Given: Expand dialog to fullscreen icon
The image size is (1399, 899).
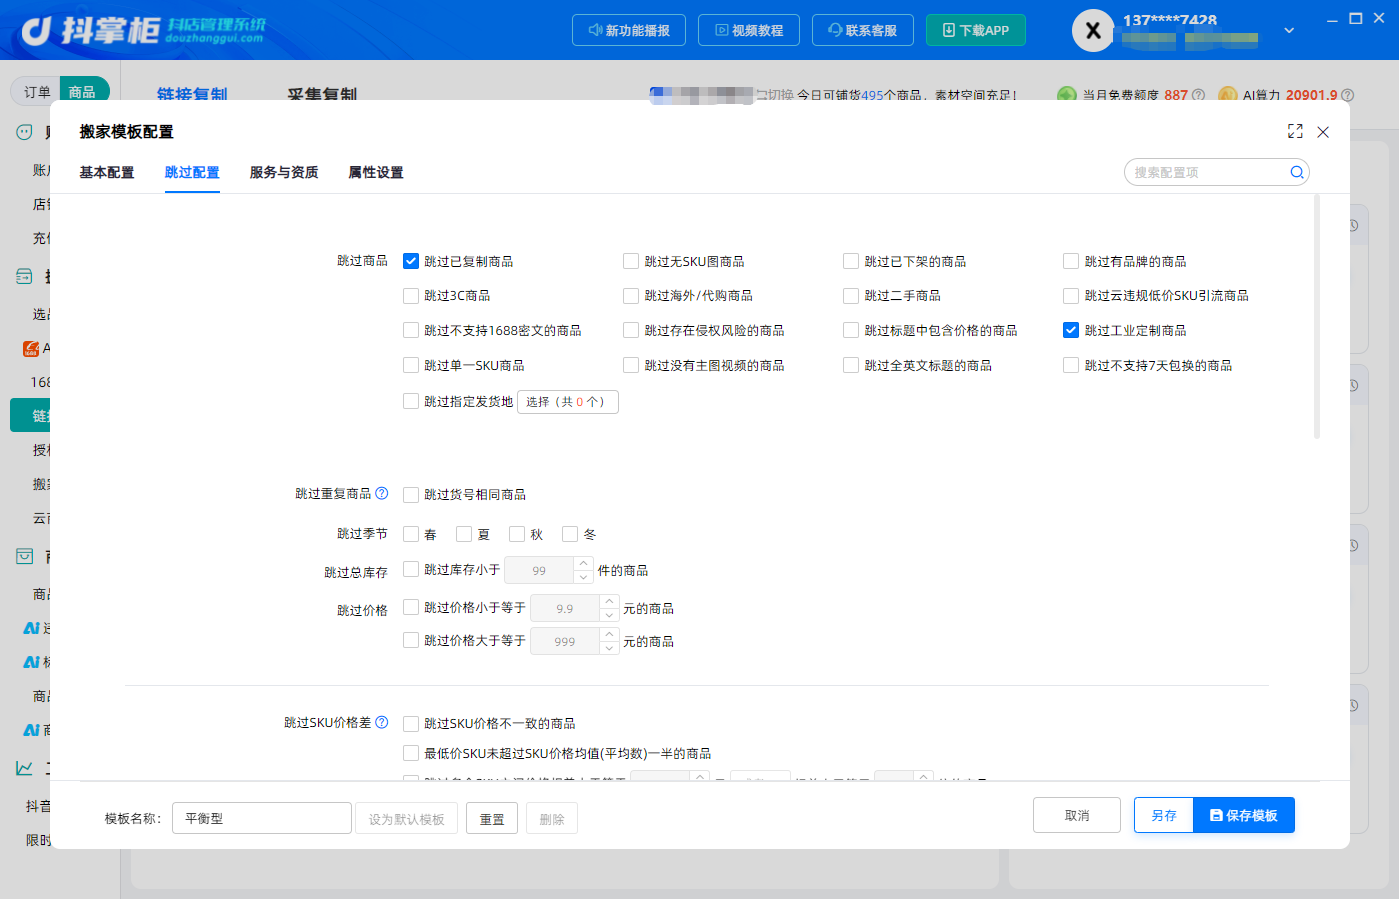Looking at the screenshot, I should pyautogui.click(x=1295, y=131).
